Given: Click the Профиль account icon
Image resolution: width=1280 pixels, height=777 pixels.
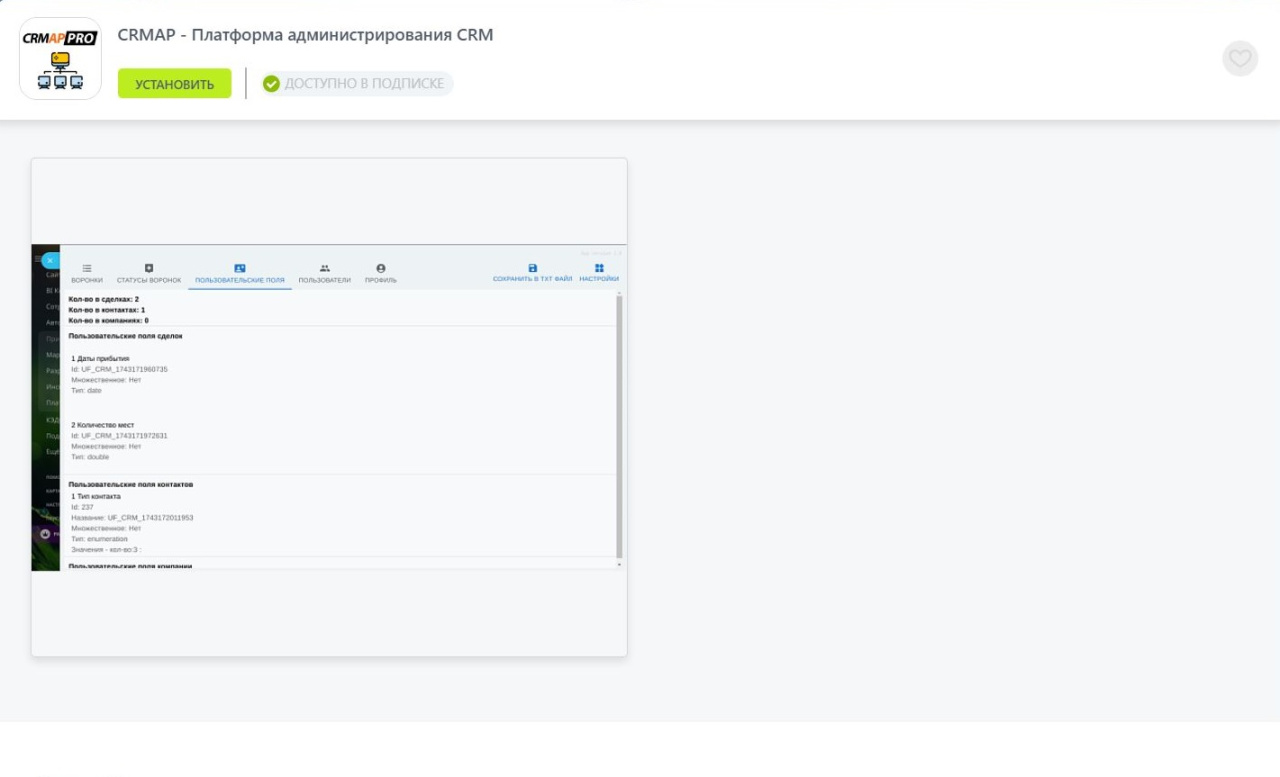Looking at the screenshot, I should pos(381,268).
